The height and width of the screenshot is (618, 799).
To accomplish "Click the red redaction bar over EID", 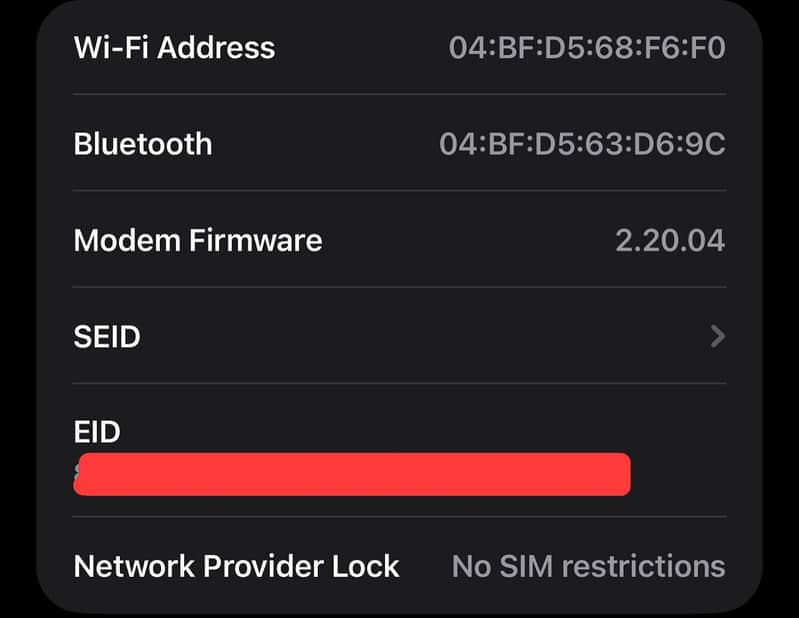I will pos(352,474).
